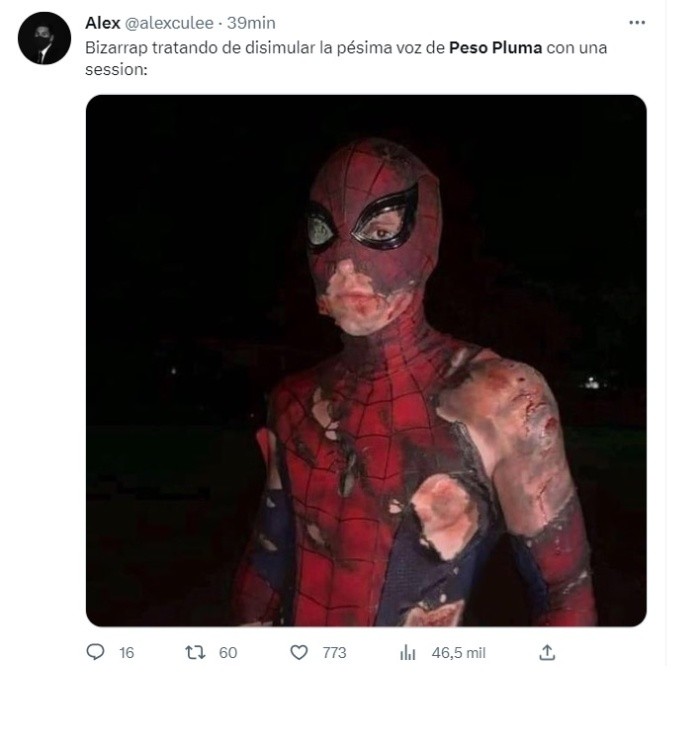
Task: Open the burnt Spider-Man costume photo
Action: [366, 361]
